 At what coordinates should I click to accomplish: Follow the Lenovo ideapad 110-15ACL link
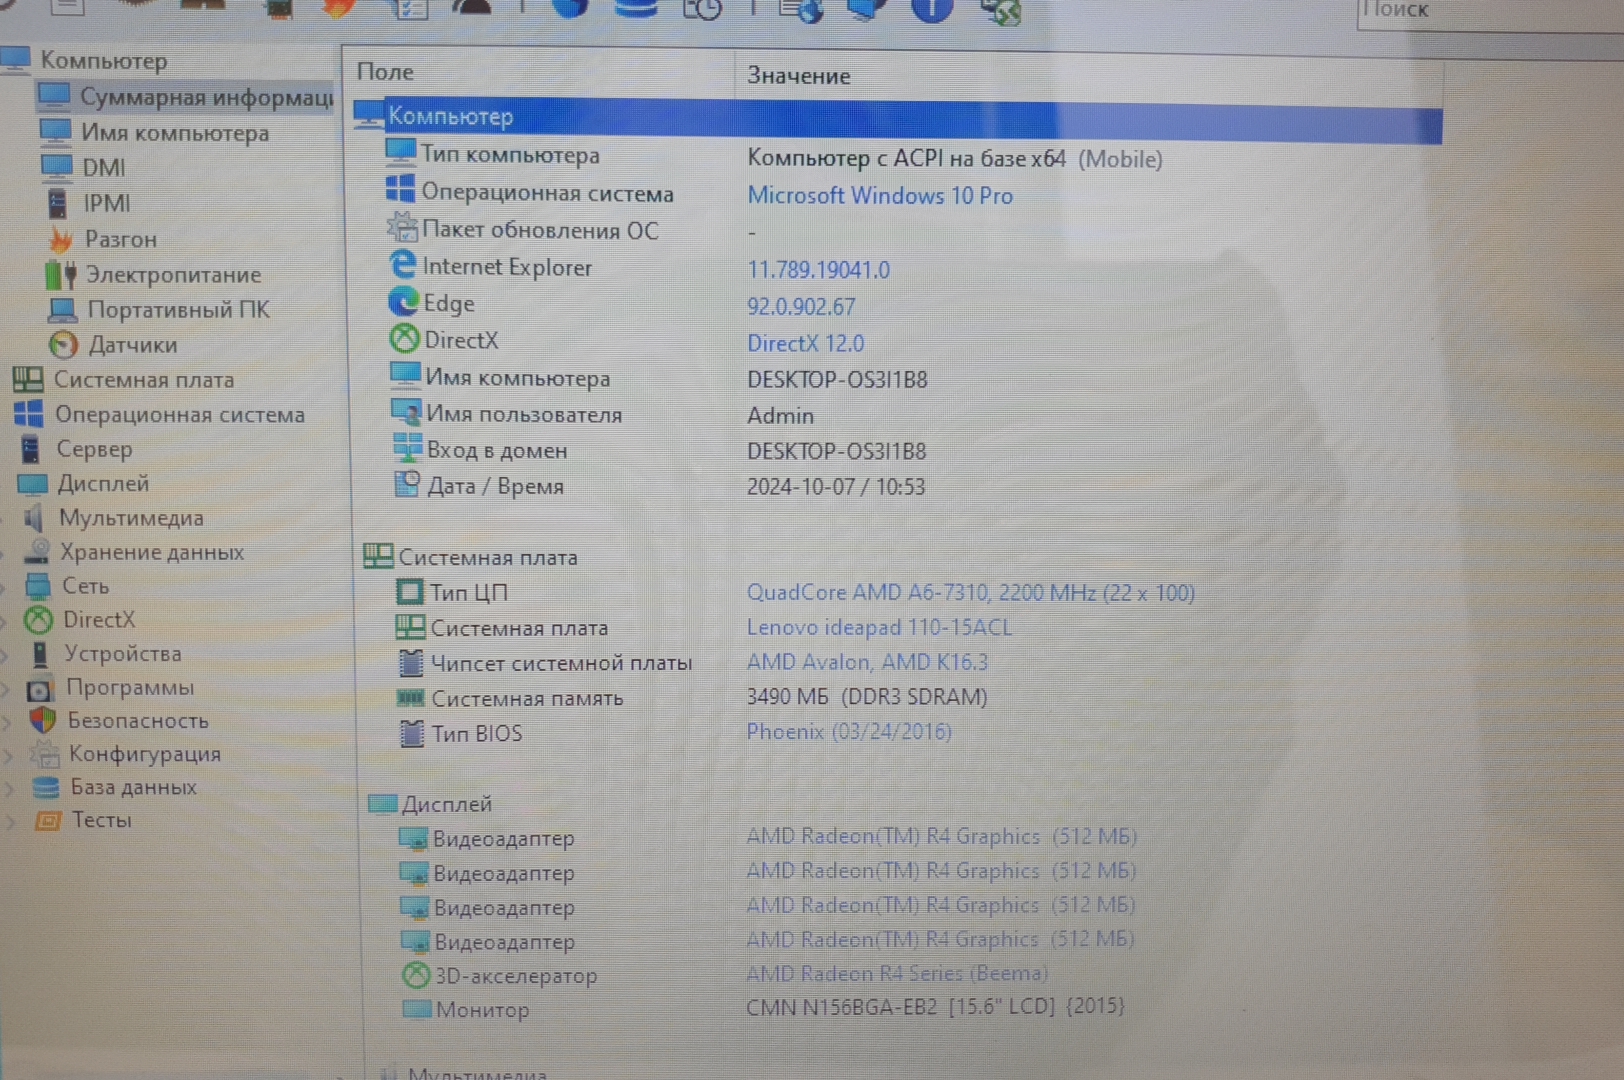[878, 627]
